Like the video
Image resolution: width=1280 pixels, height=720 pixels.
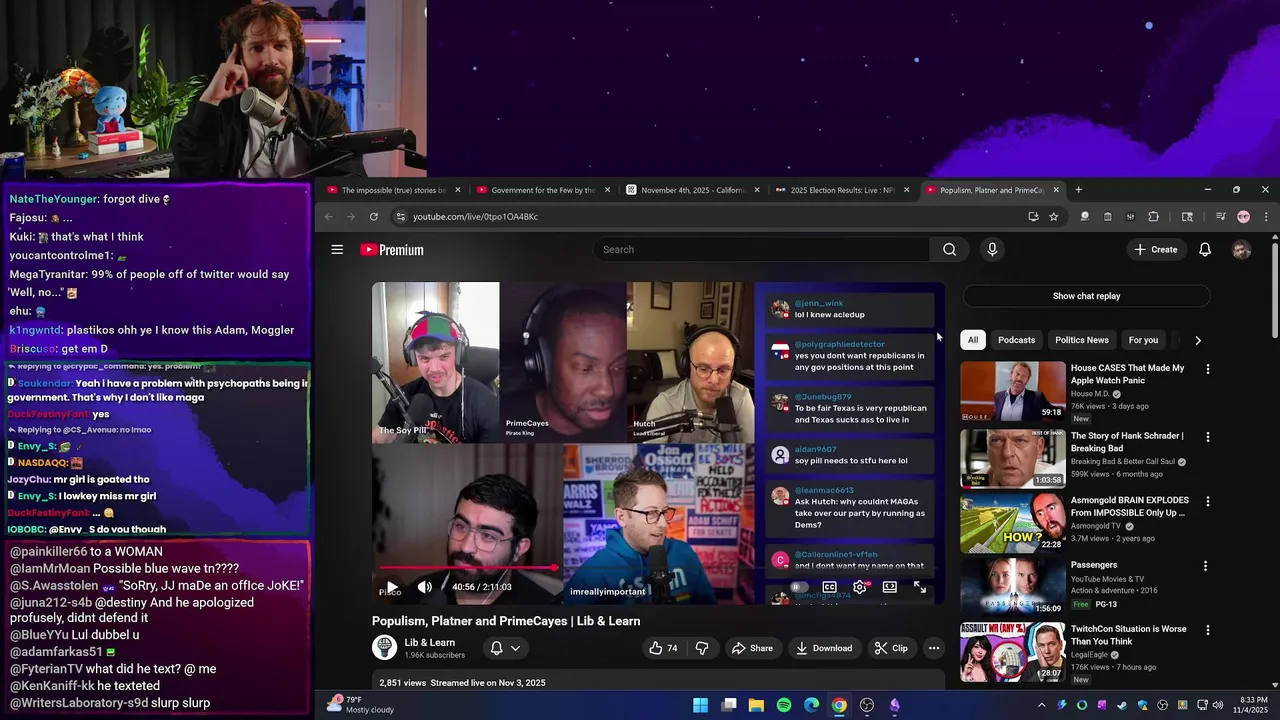pyautogui.click(x=662, y=648)
